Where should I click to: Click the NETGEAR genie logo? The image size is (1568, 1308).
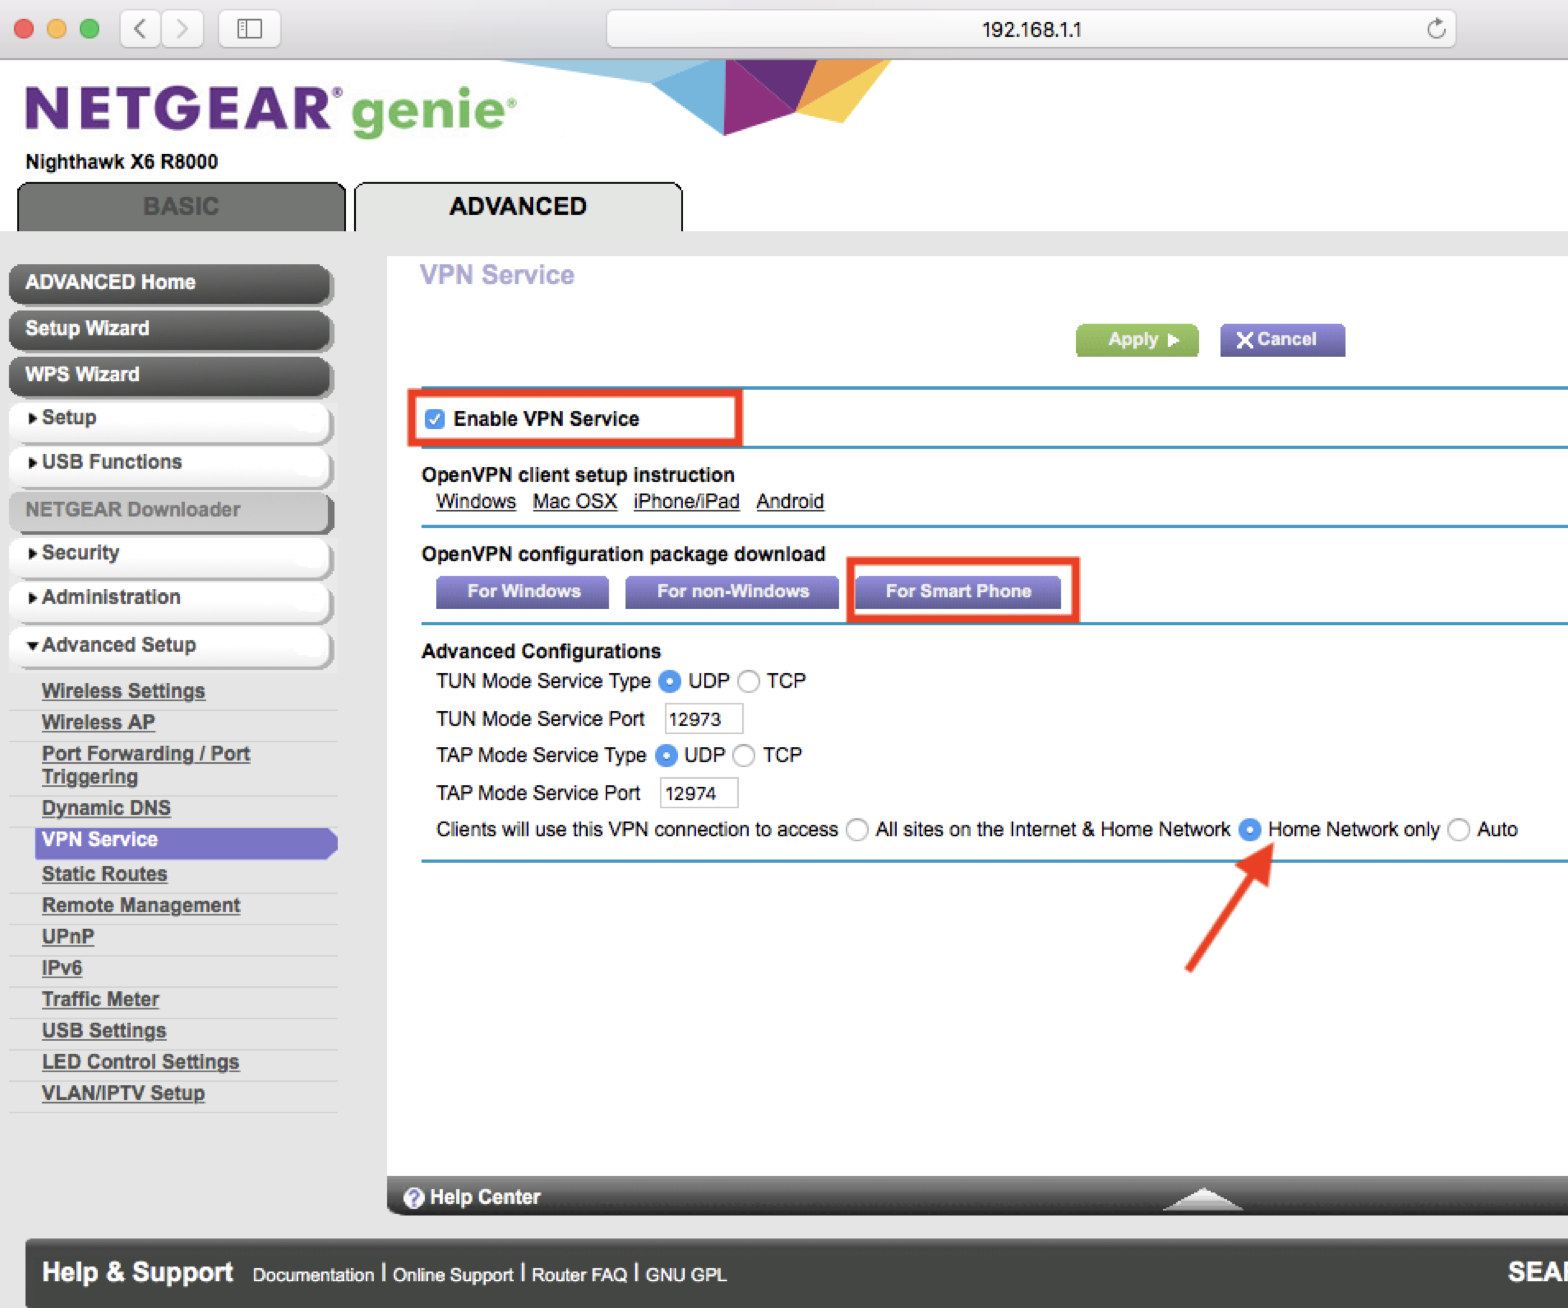[270, 110]
